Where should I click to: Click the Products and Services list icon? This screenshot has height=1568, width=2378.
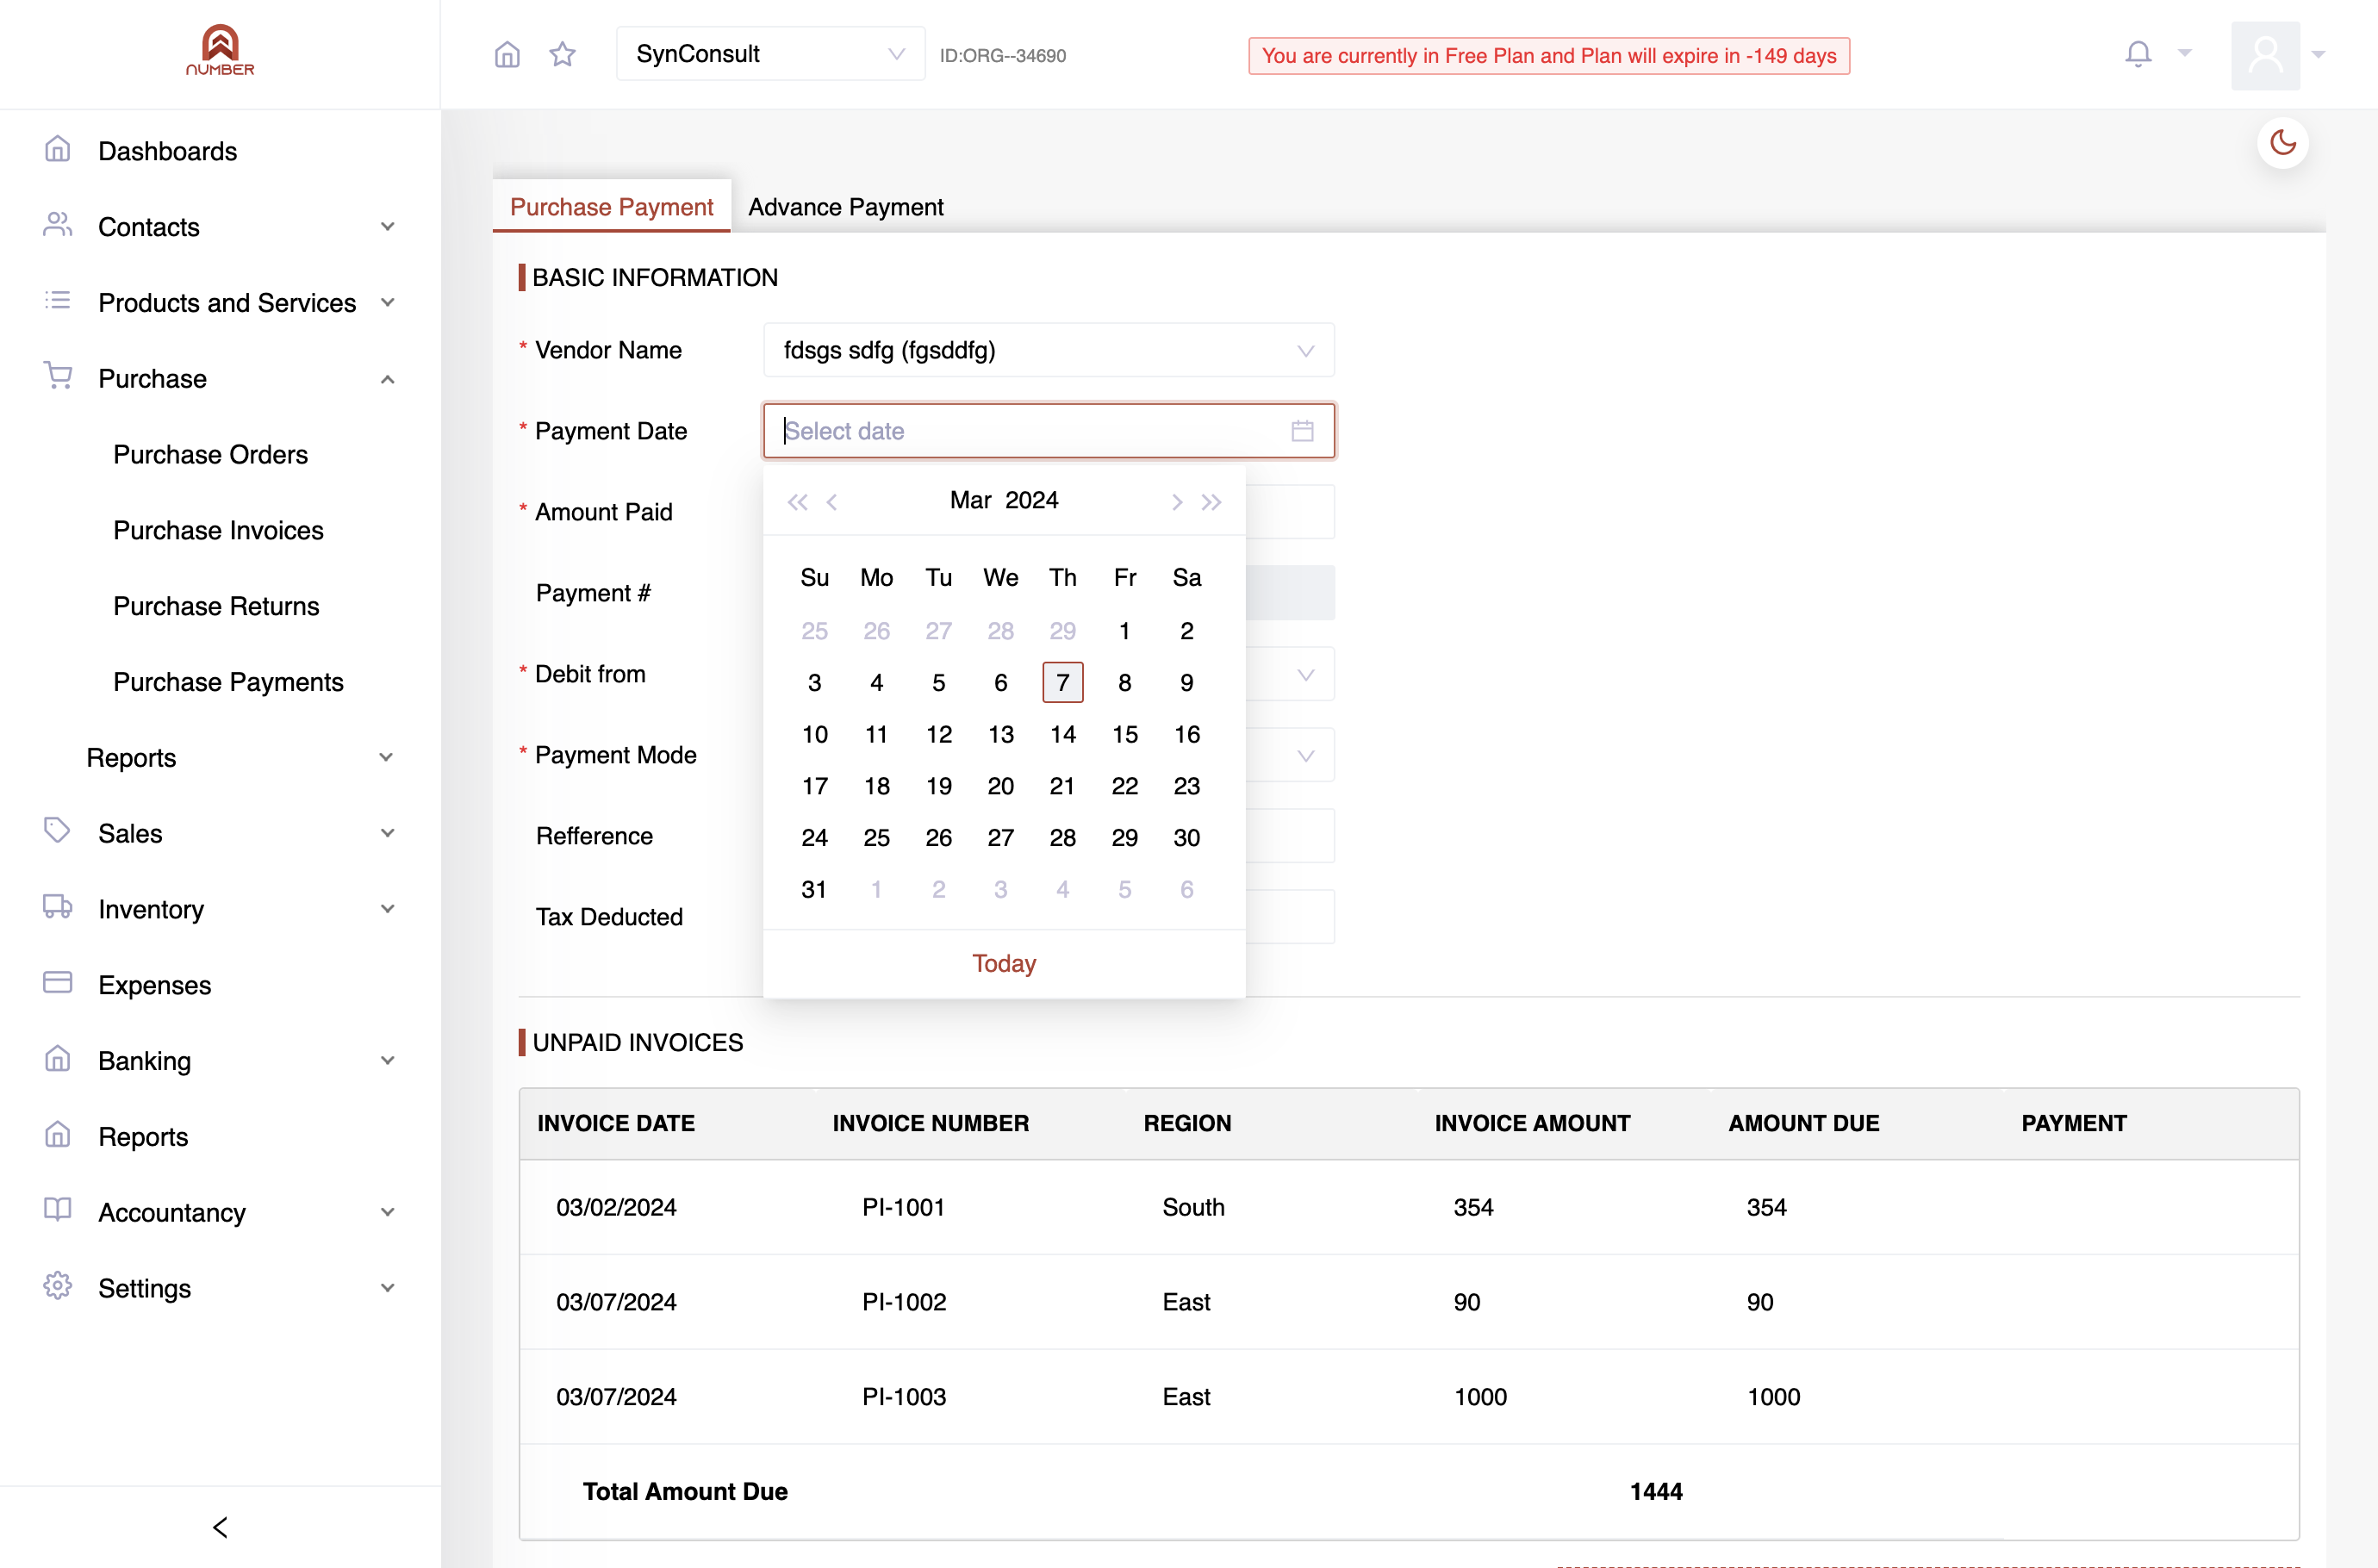58,301
